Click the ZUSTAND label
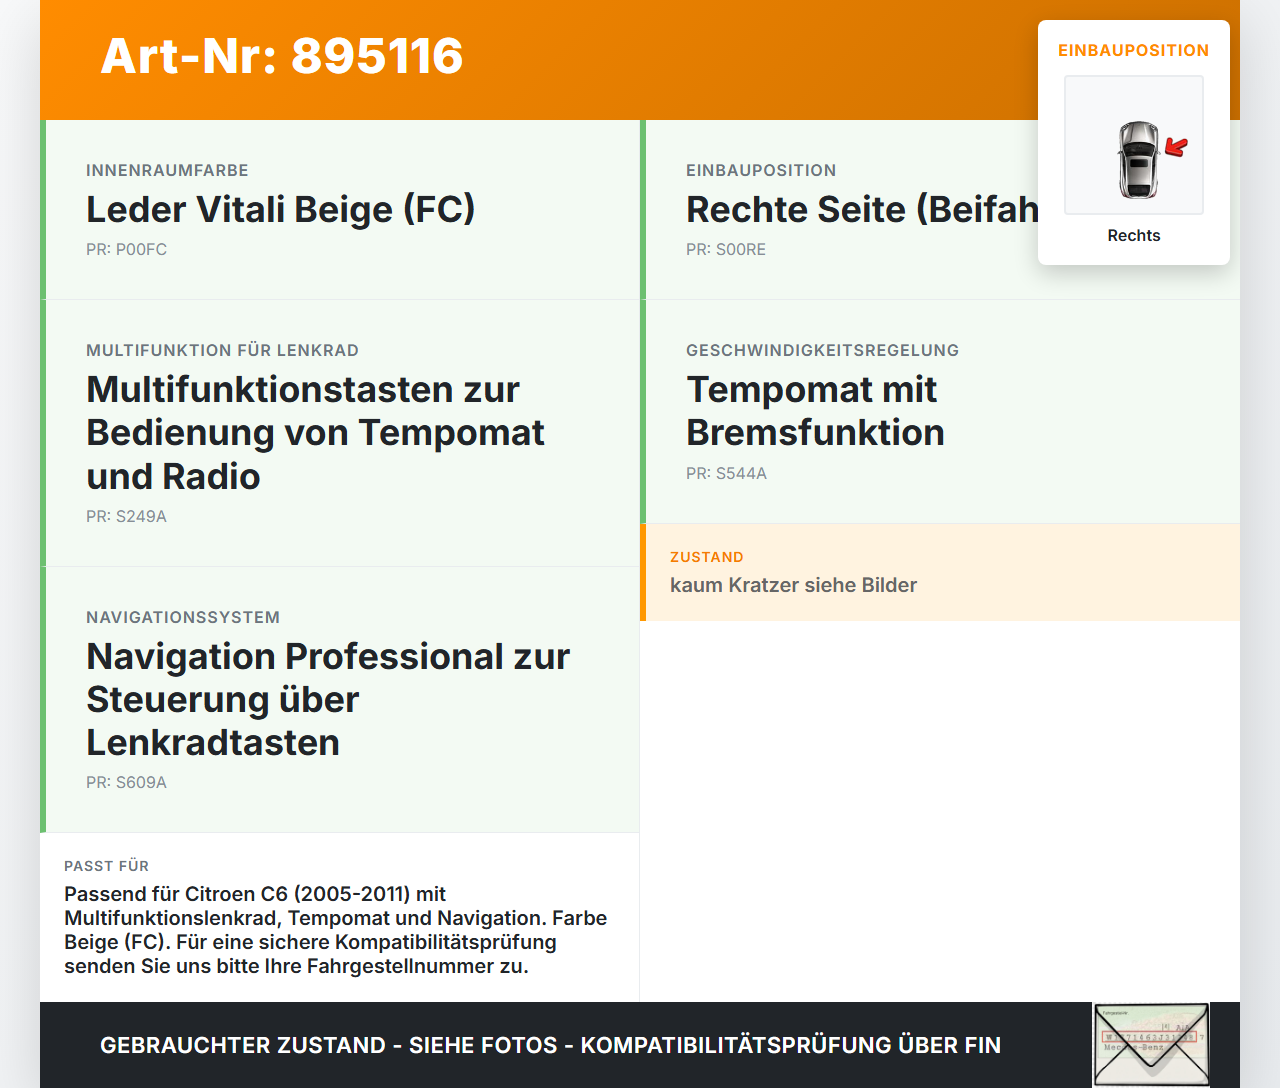 coord(706,557)
